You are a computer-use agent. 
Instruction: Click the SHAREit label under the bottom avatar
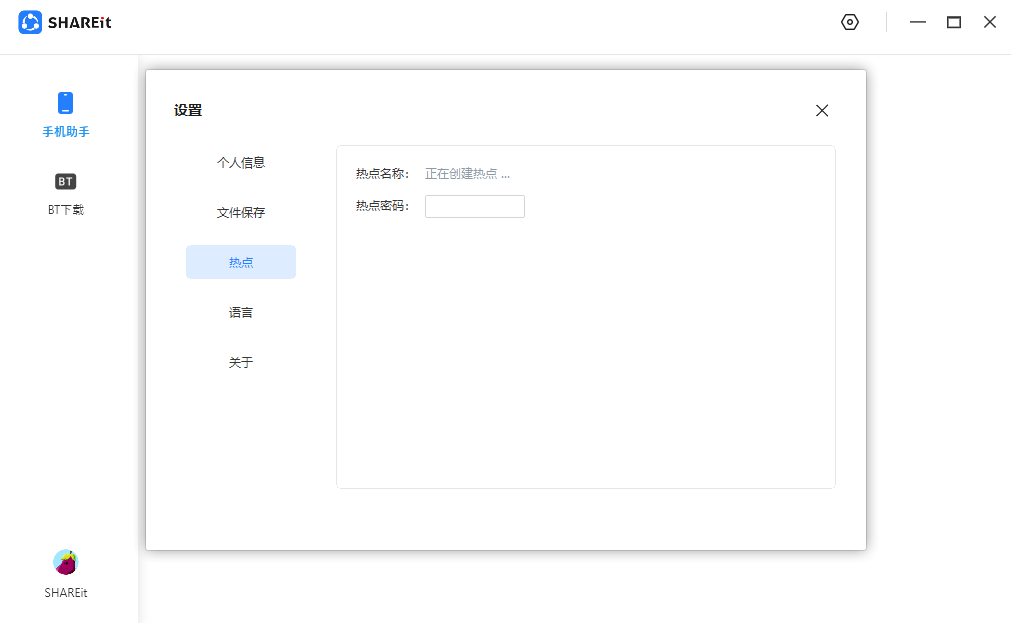pos(65,592)
